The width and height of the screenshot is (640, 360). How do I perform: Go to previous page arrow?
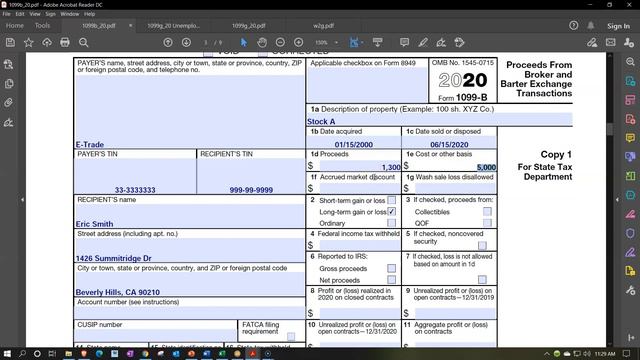(168, 42)
